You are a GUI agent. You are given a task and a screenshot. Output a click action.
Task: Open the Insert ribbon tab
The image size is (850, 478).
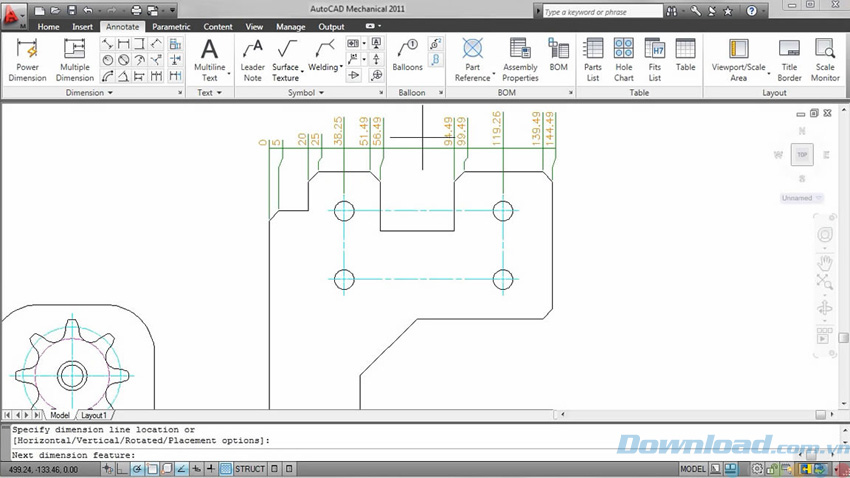pyautogui.click(x=82, y=27)
